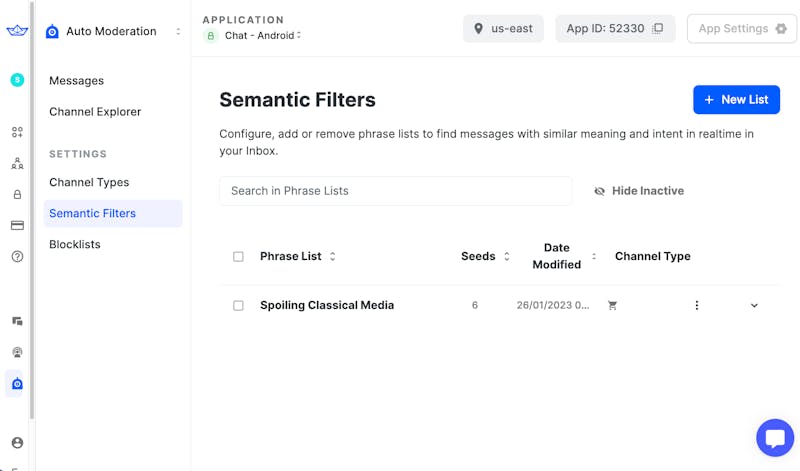
Task: Open Blocklists settings page
Action: pos(75,244)
